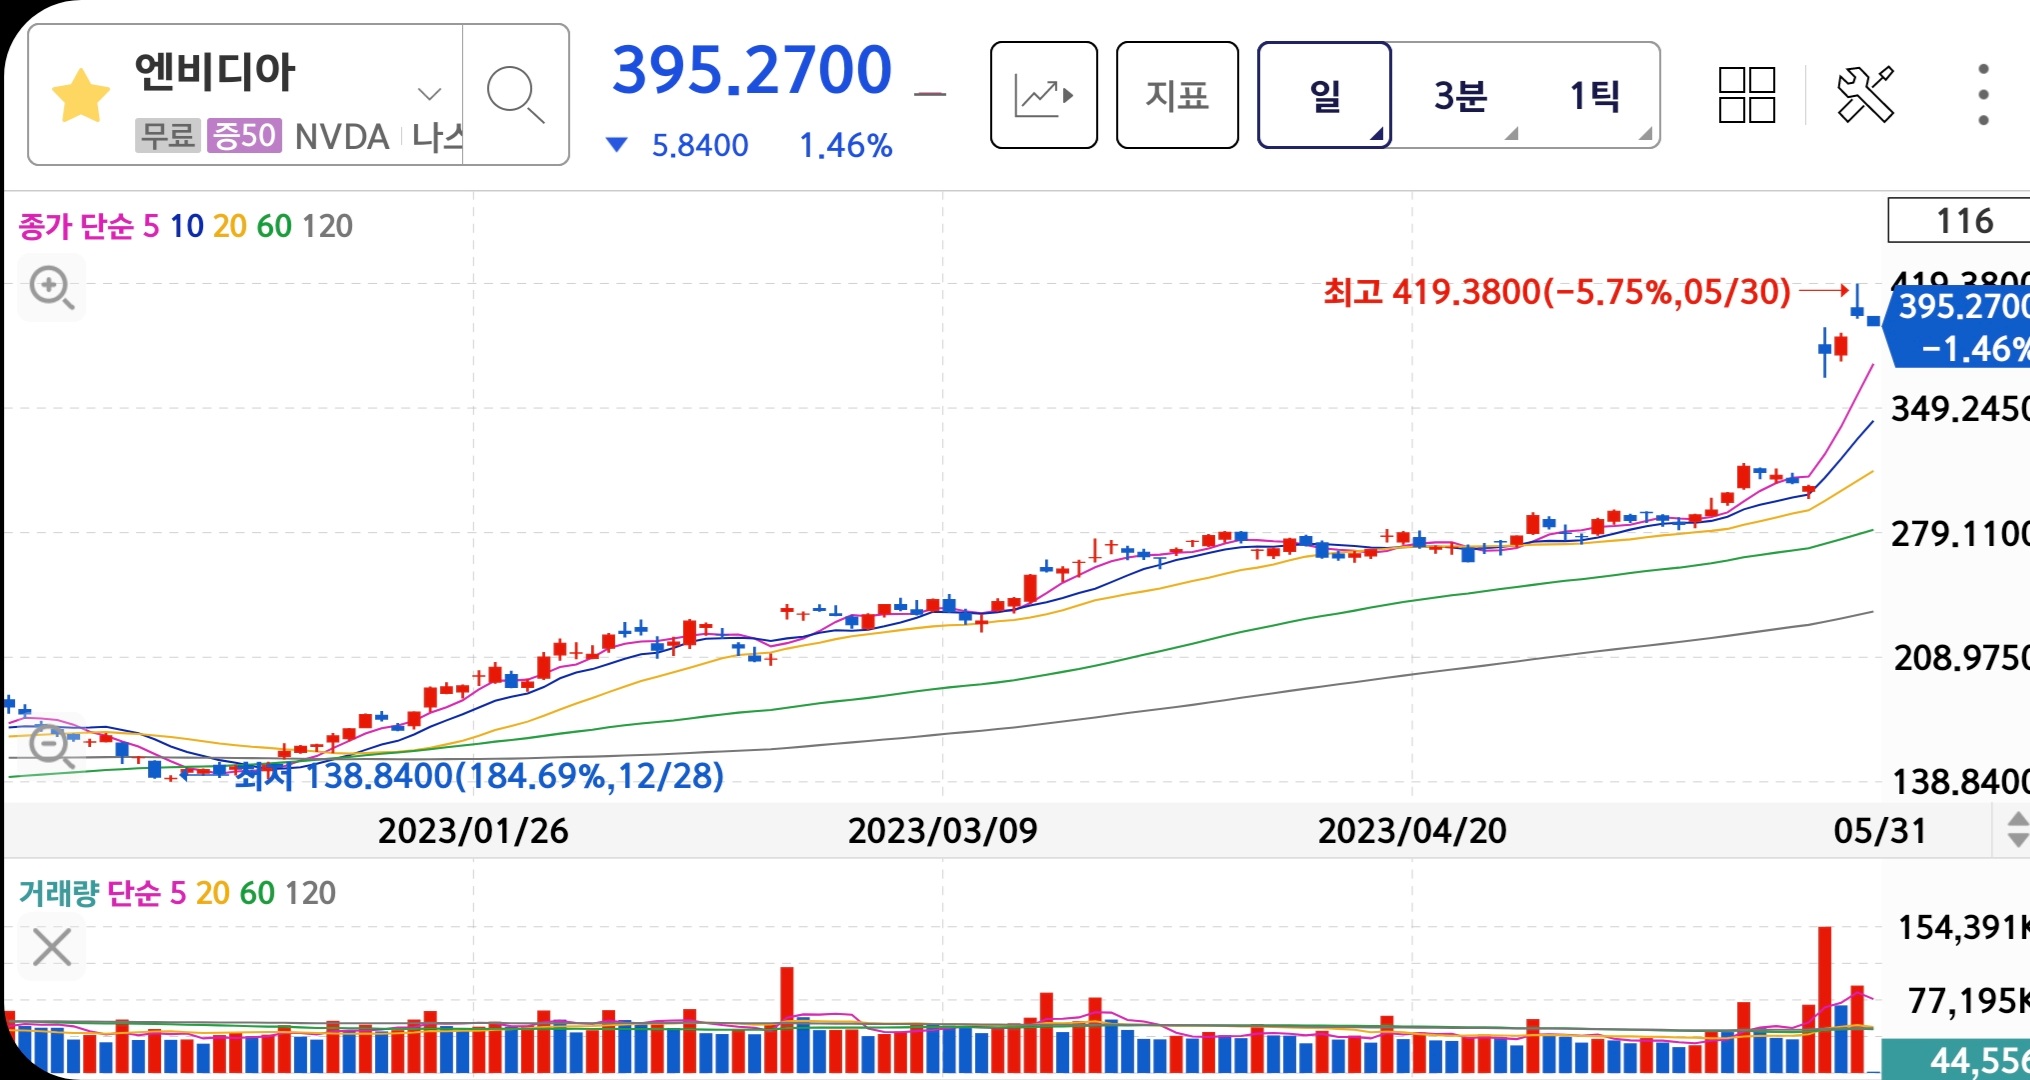Zoom in the chart with plus magnifier
This screenshot has width=2030, height=1080.
(x=52, y=288)
